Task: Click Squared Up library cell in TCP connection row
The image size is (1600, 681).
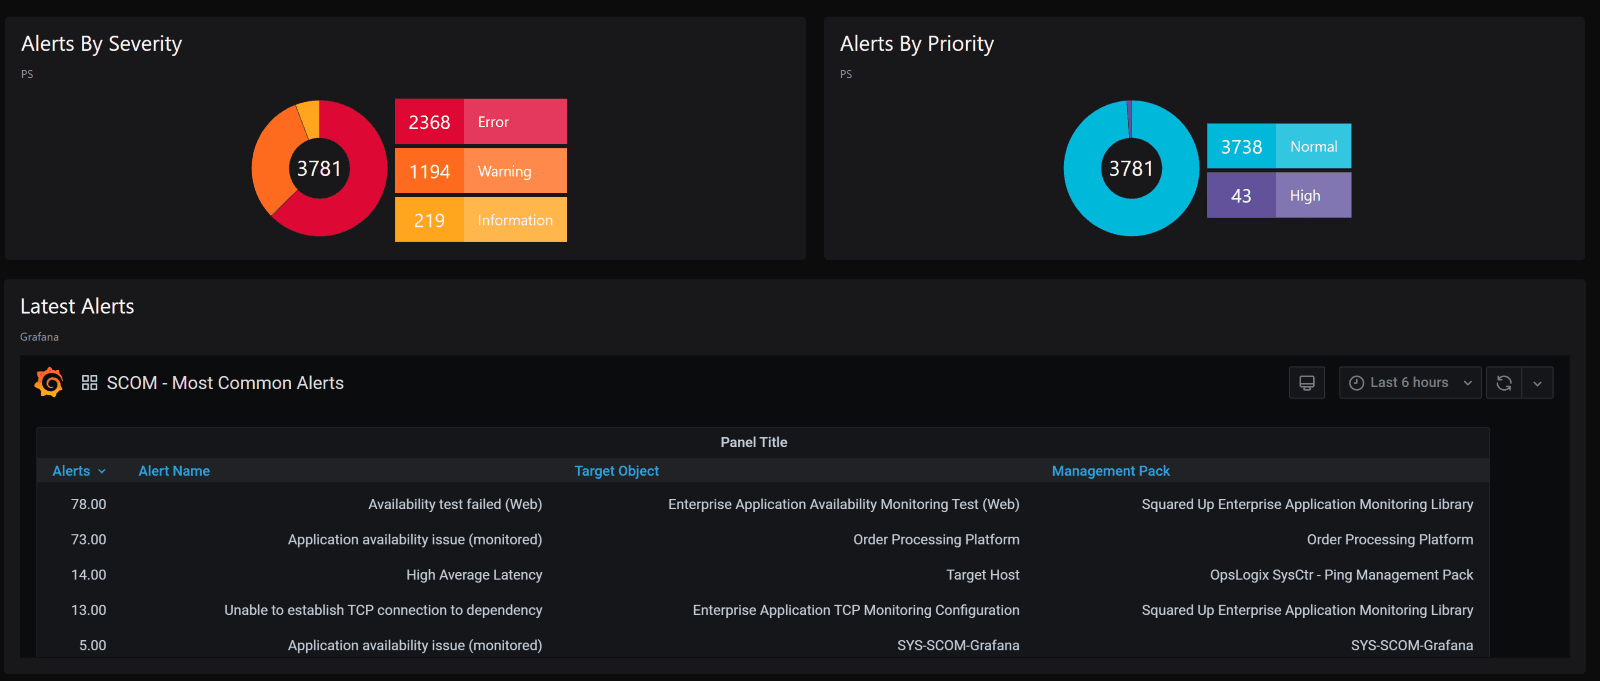Action: [1307, 610]
